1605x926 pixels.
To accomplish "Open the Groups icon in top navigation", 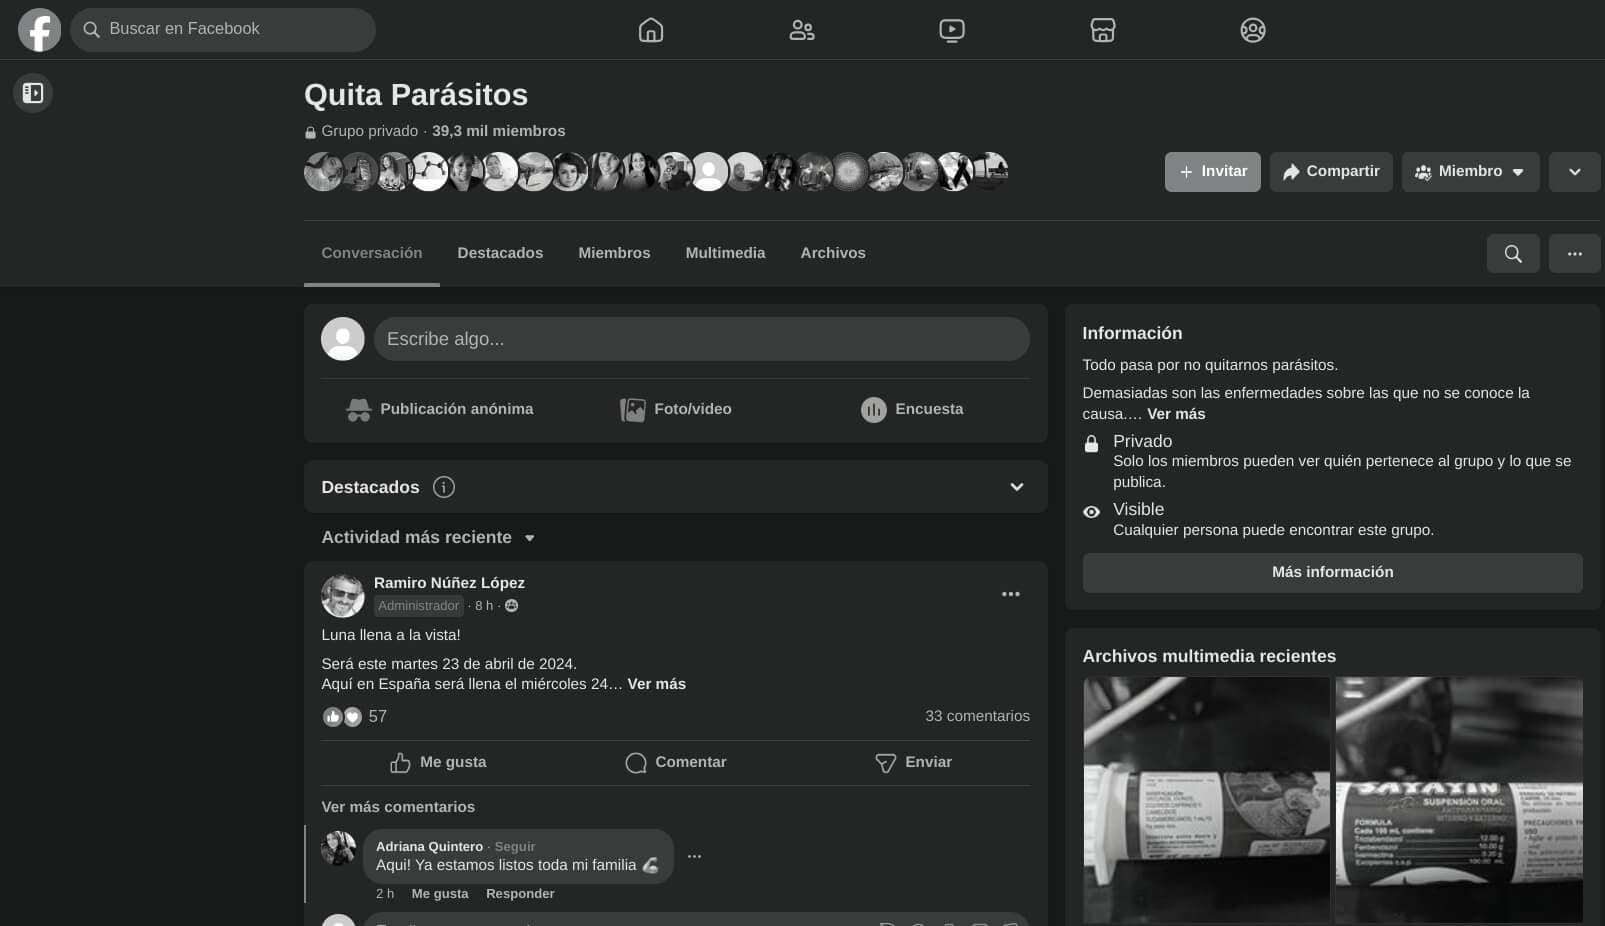I will (x=1253, y=30).
